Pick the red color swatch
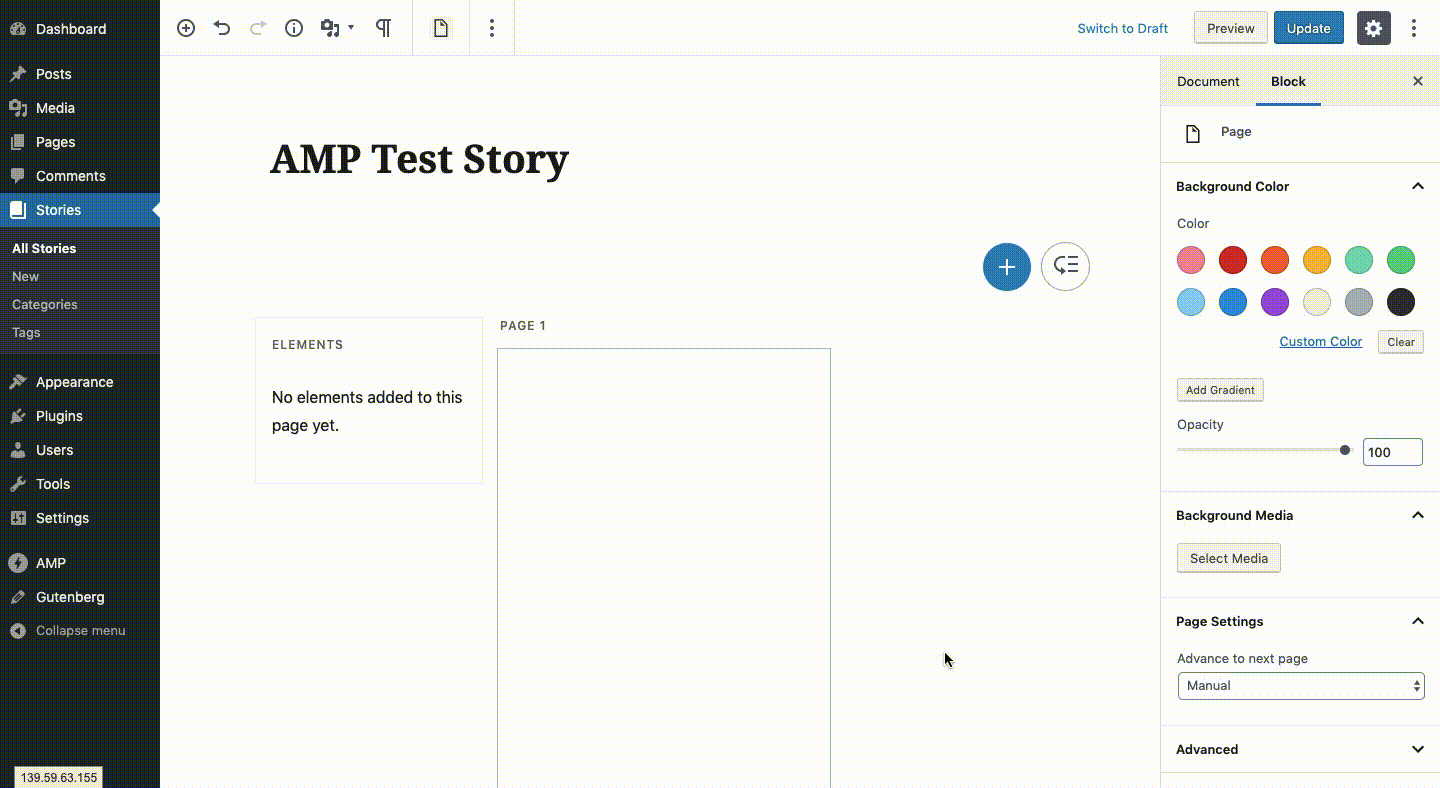This screenshot has height=788, width=1440. (x=1233, y=260)
